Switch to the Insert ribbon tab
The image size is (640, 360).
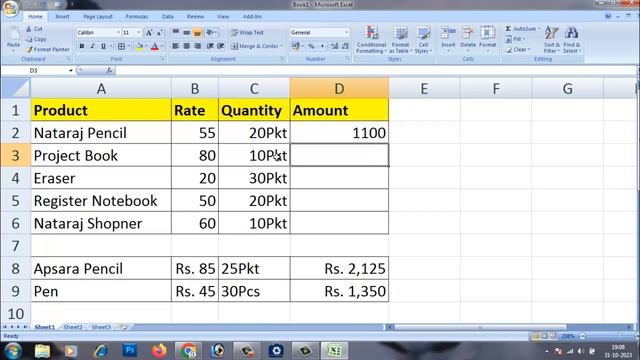[x=62, y=17]
